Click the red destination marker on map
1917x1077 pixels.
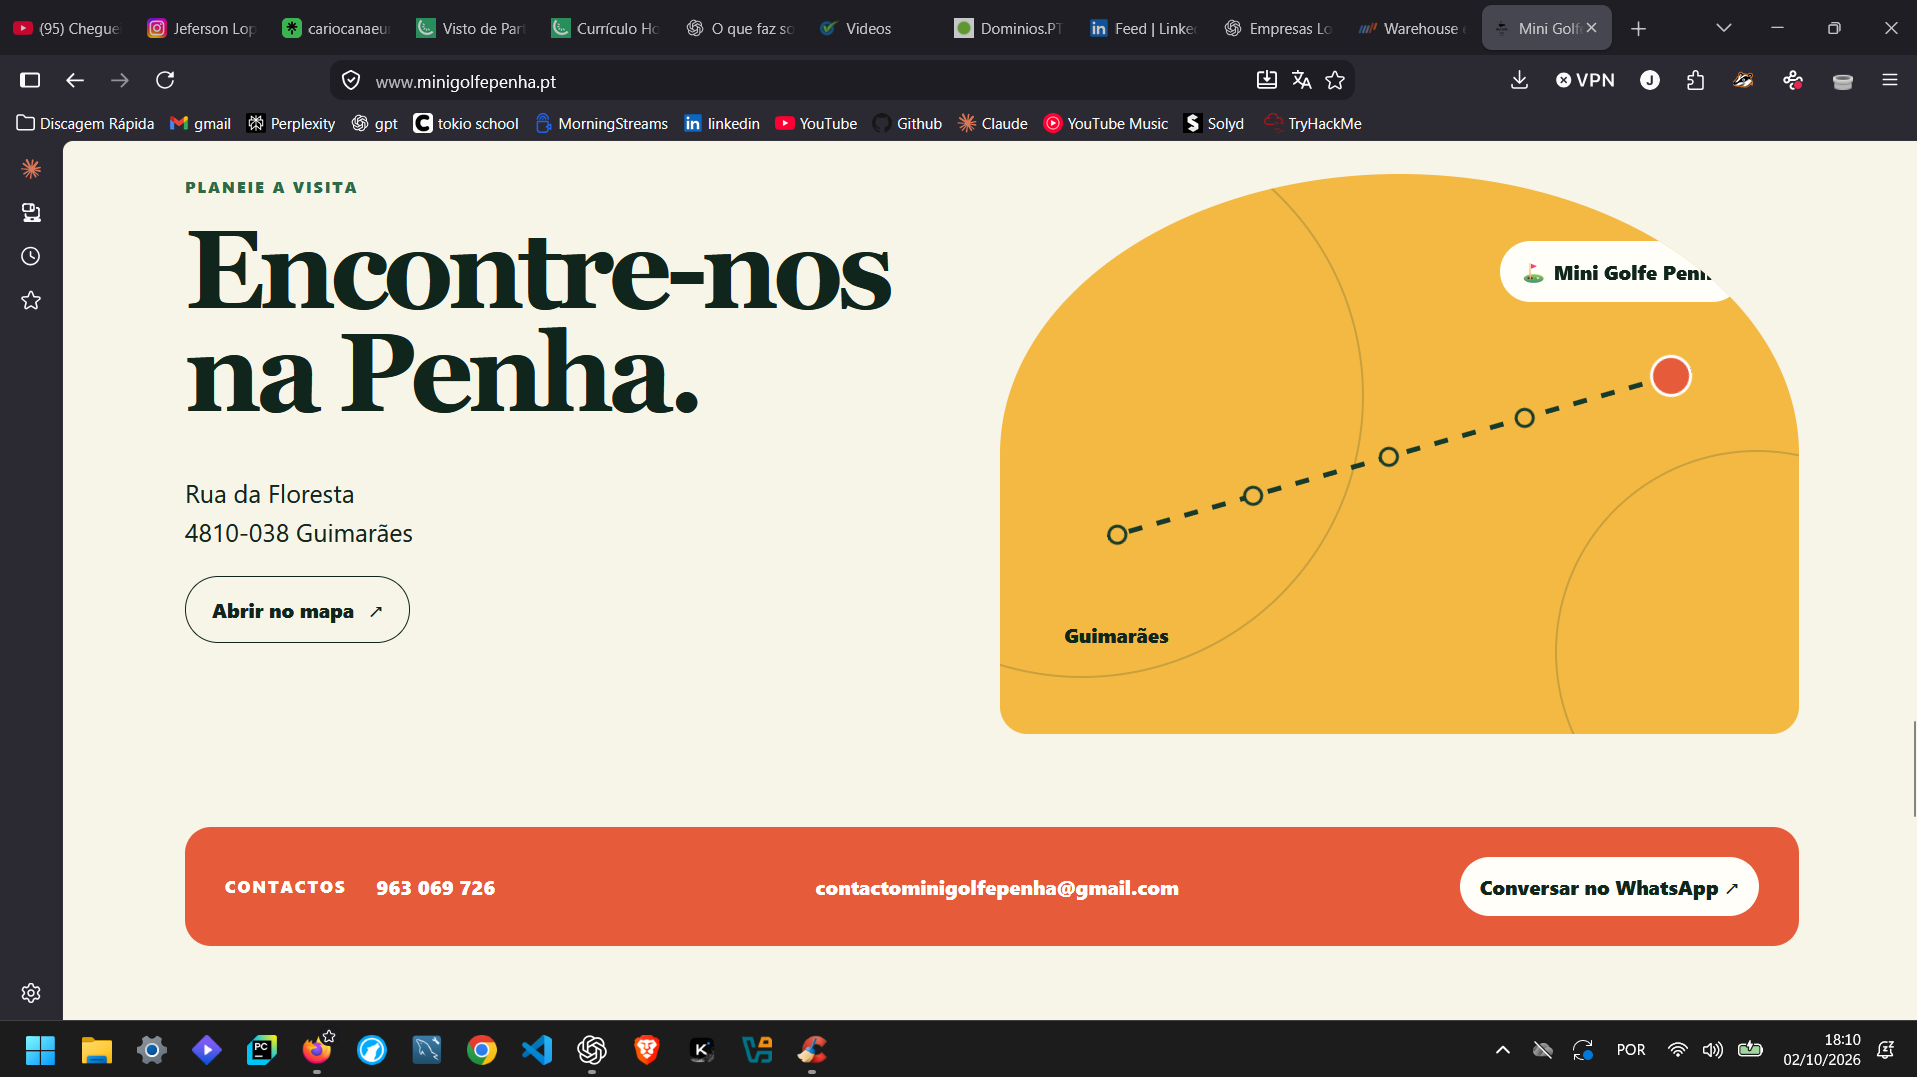pos(1670,376)
